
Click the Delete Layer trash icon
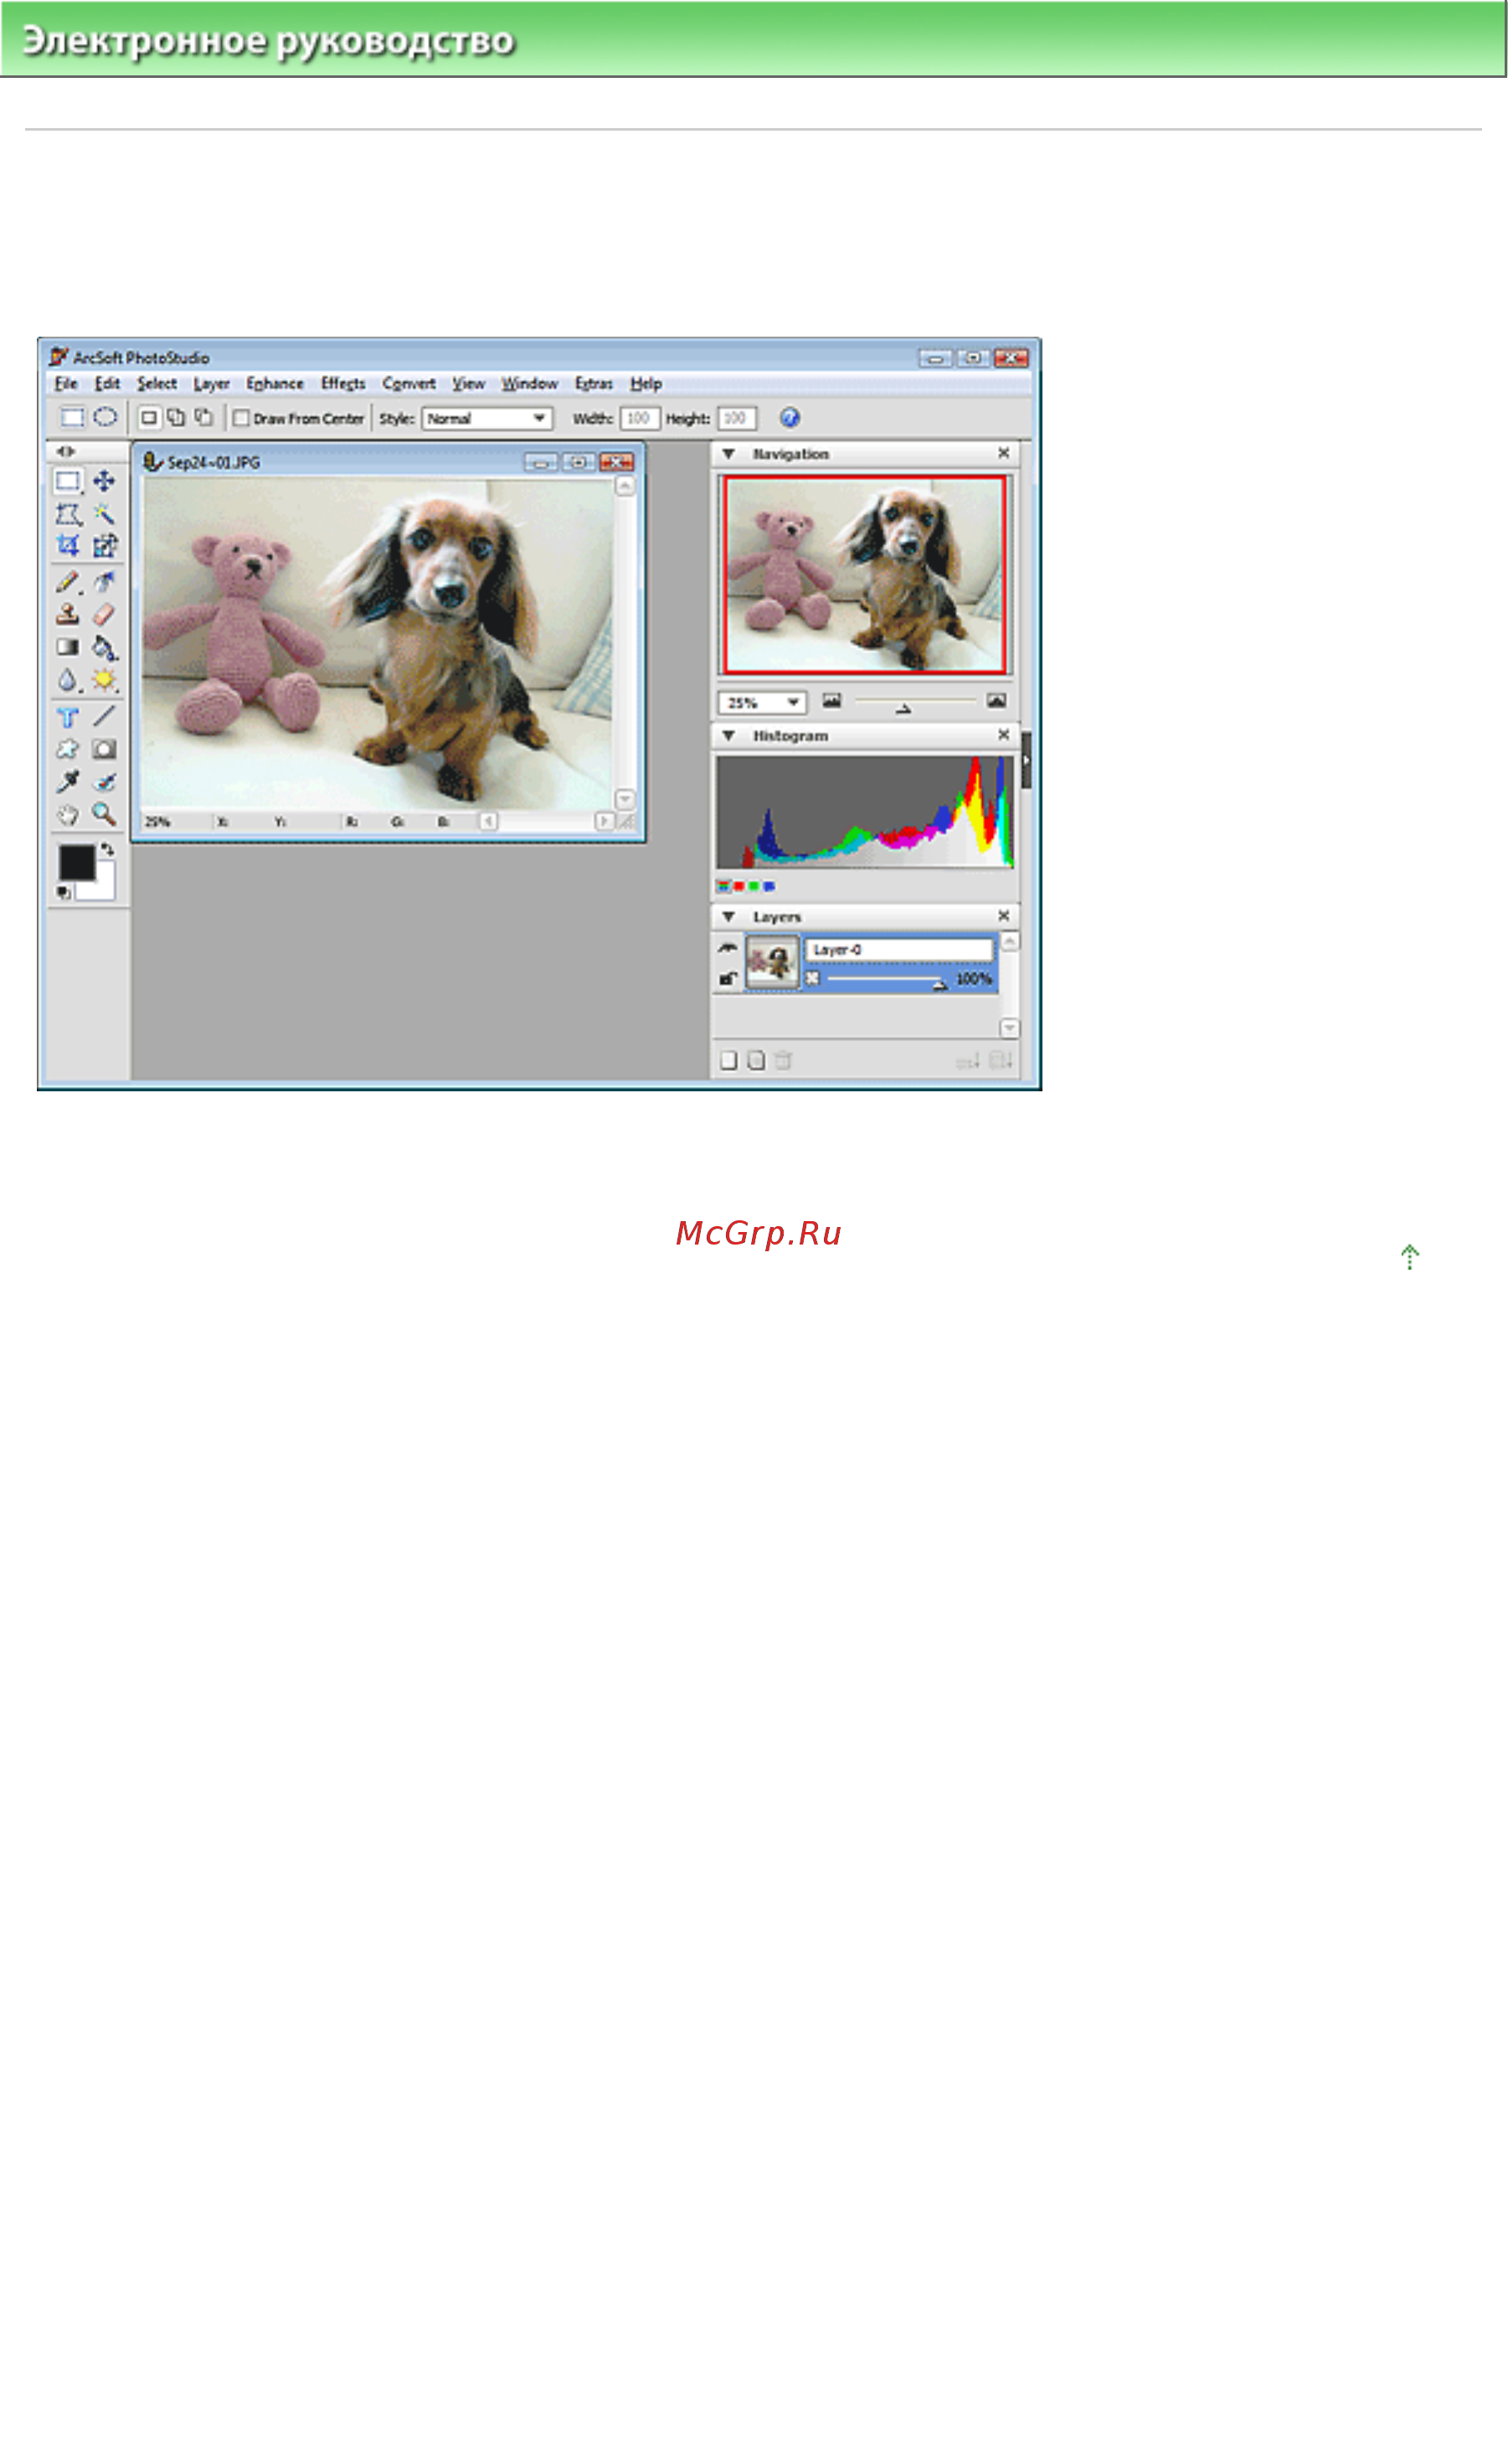coord(783,1060)
